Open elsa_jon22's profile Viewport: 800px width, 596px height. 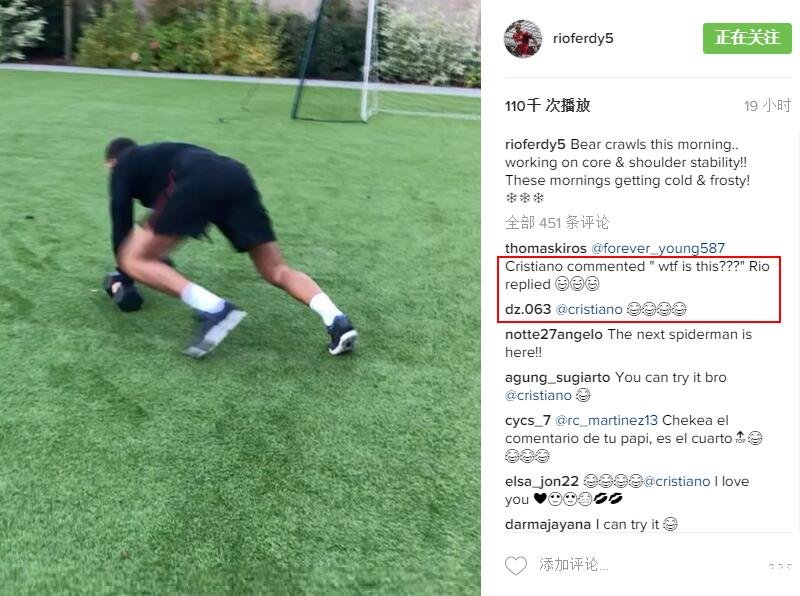click(542, 482)
